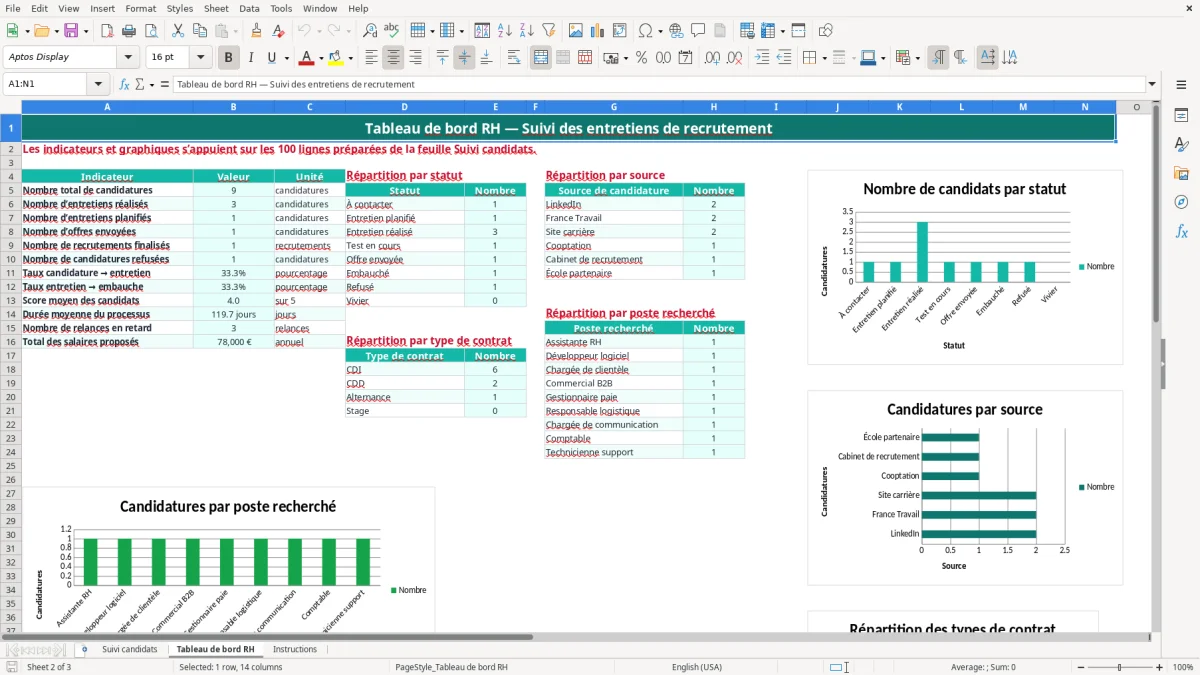Select row header 16
The width and height of the screenshot is (1200, 675).
[10, 342]
